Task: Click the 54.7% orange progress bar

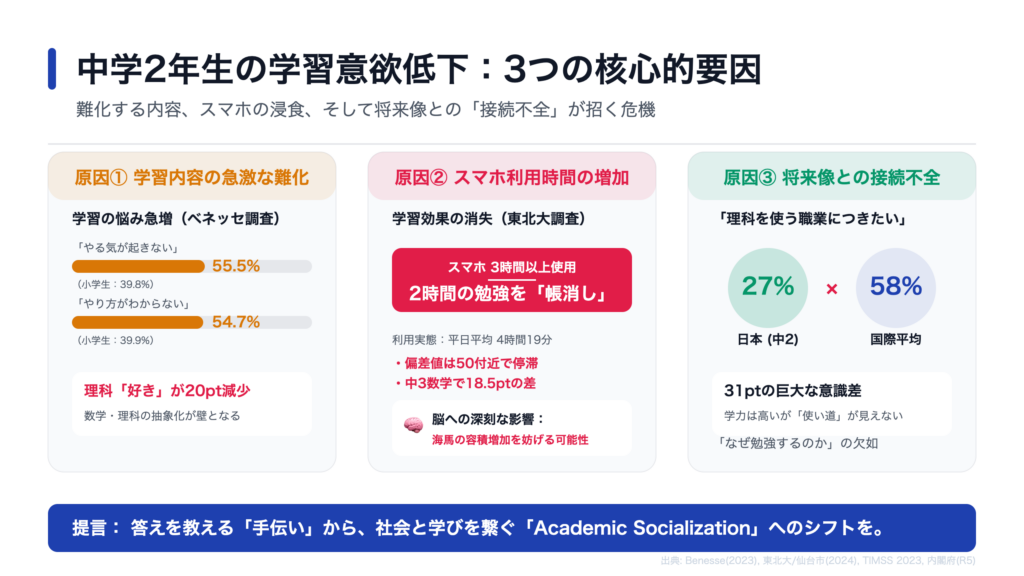Action: [138, 322]
